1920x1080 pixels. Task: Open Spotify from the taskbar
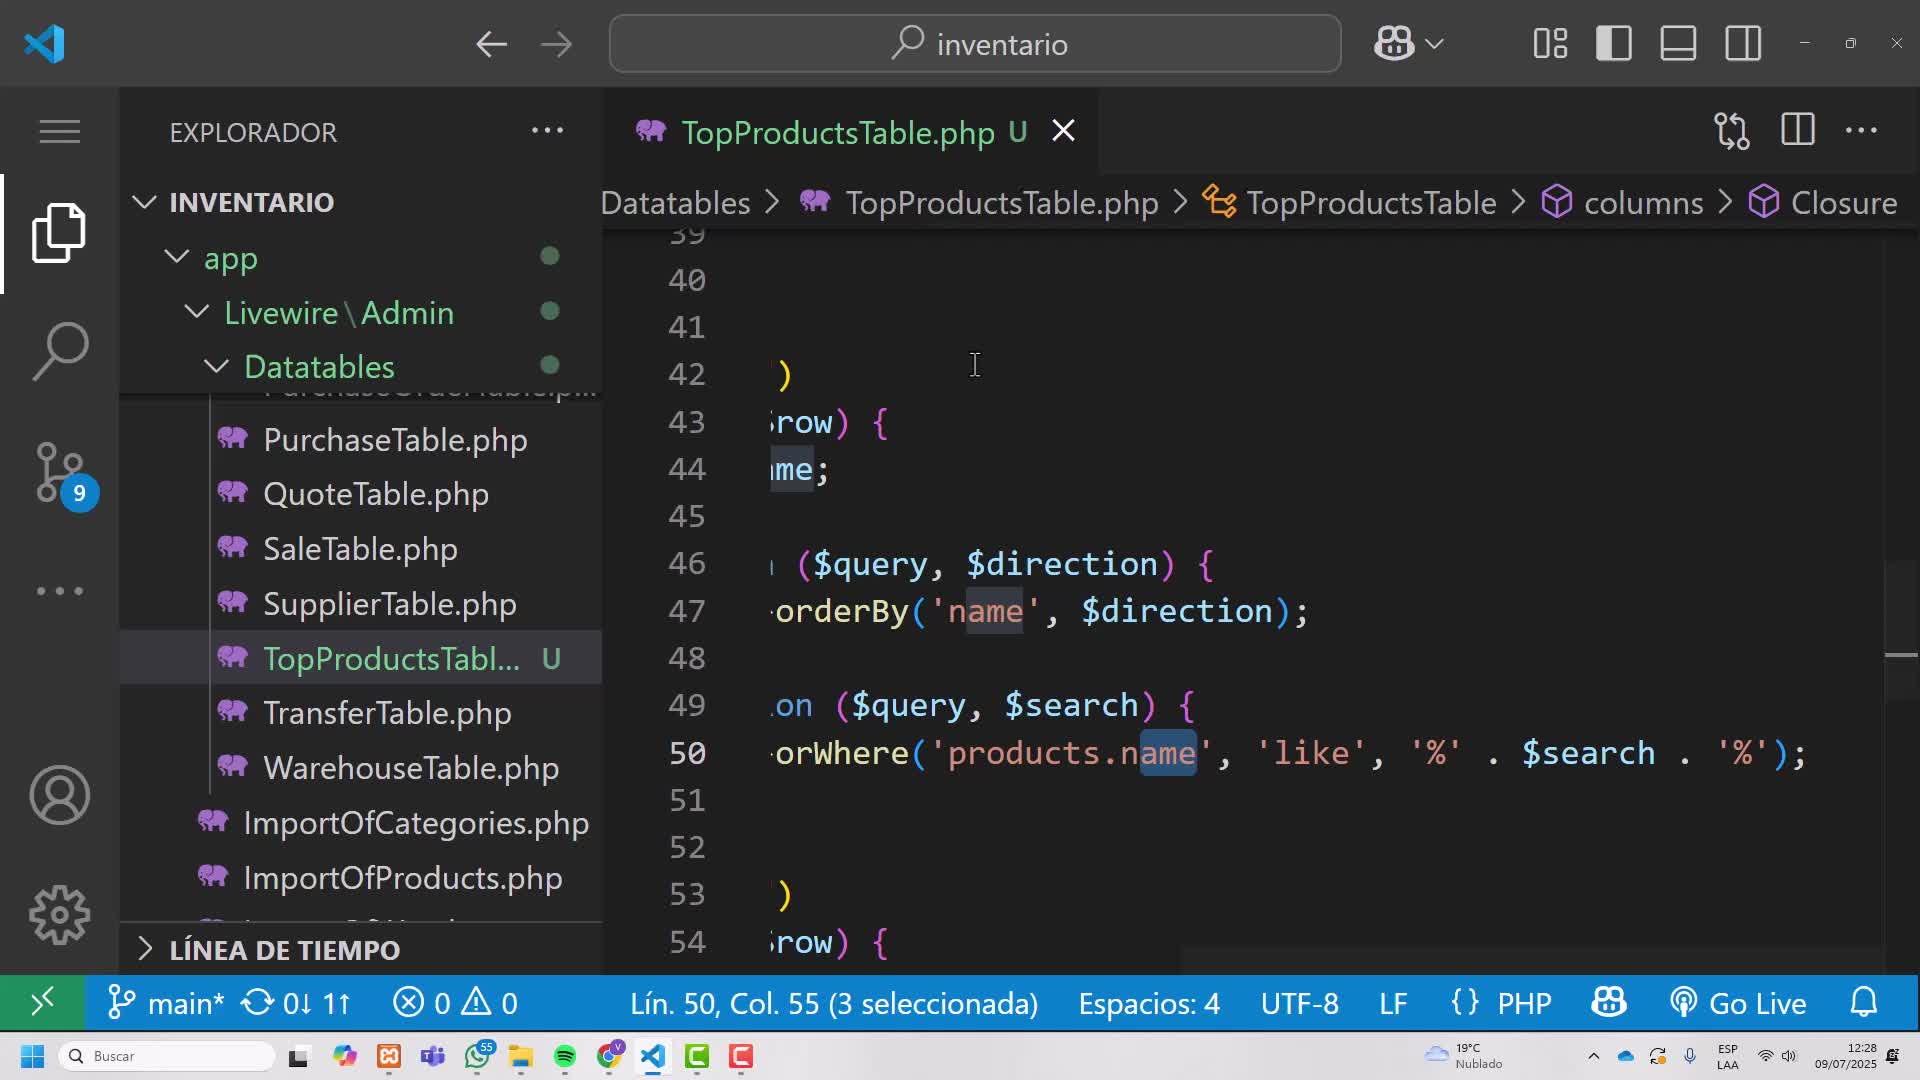[565, 1056]
